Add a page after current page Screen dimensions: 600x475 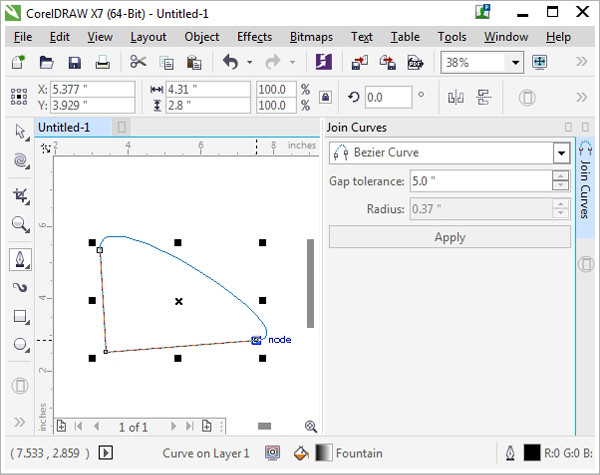click(x=207, y=426)
